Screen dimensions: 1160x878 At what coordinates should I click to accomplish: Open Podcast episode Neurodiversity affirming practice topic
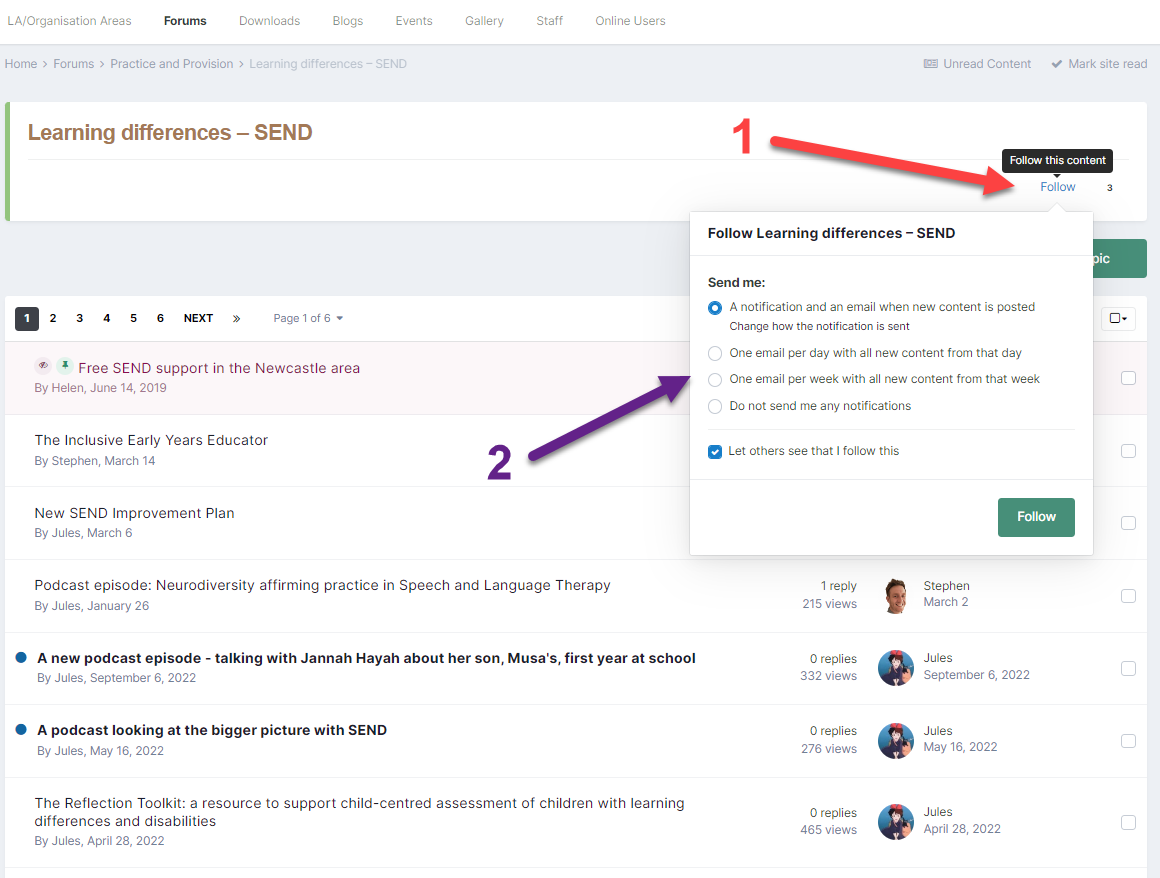tap(322, 585)
